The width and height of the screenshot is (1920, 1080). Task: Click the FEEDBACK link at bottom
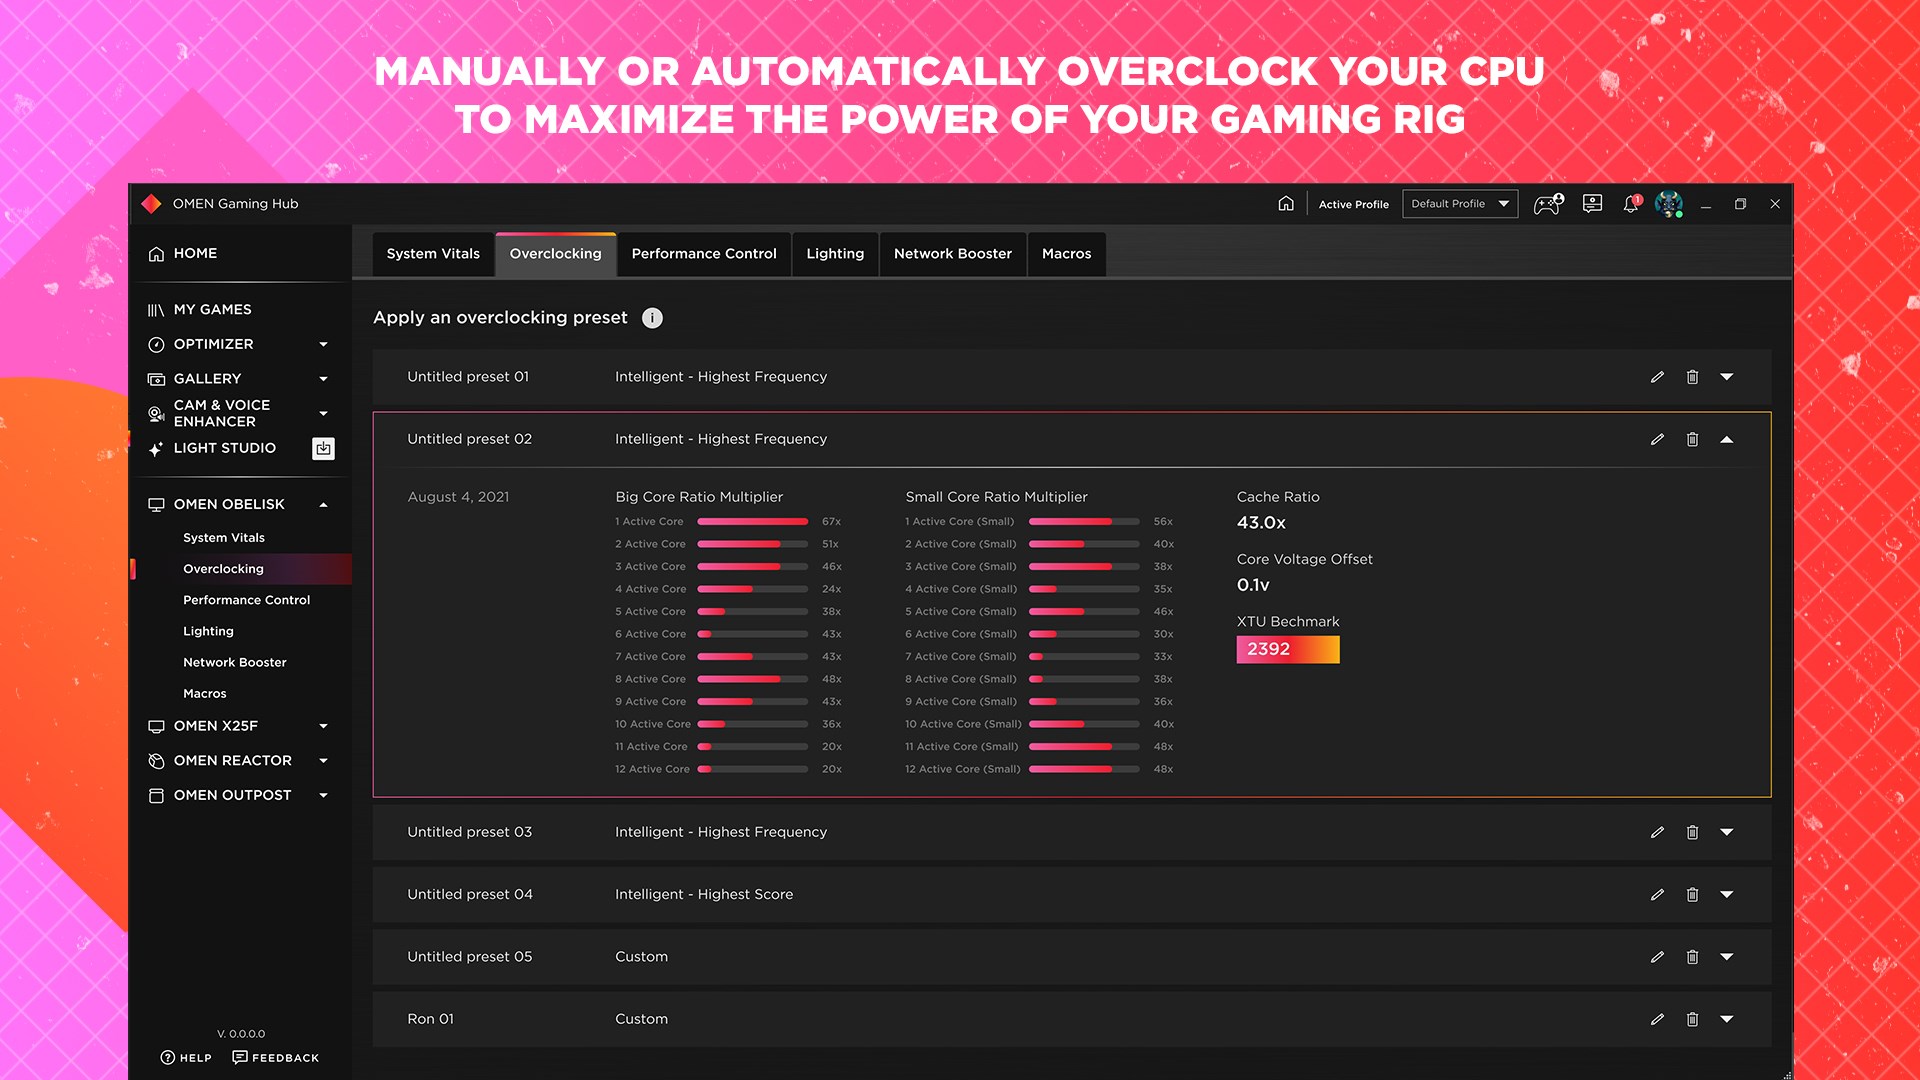tap(276, 1058)
